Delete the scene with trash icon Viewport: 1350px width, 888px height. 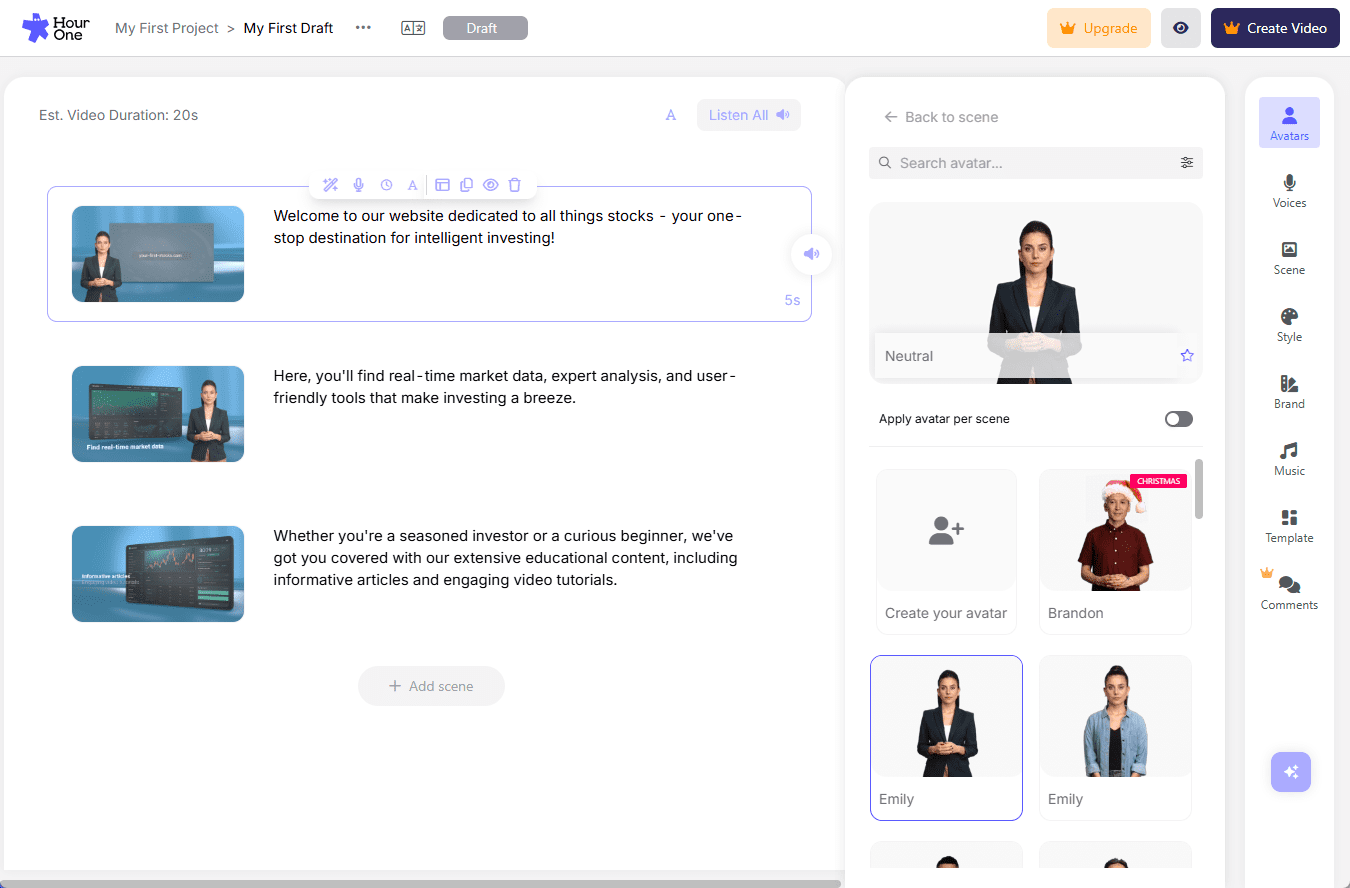point(515,185)
